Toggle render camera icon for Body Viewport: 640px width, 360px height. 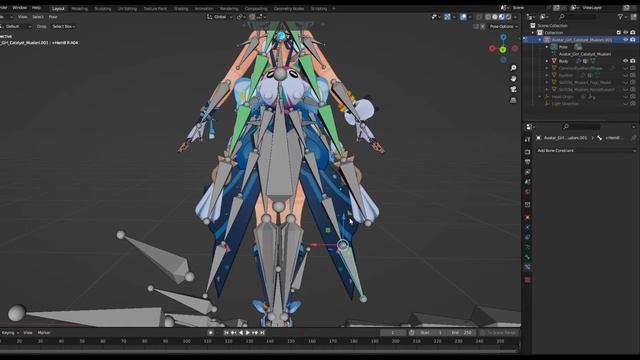(x=633, y=61)
